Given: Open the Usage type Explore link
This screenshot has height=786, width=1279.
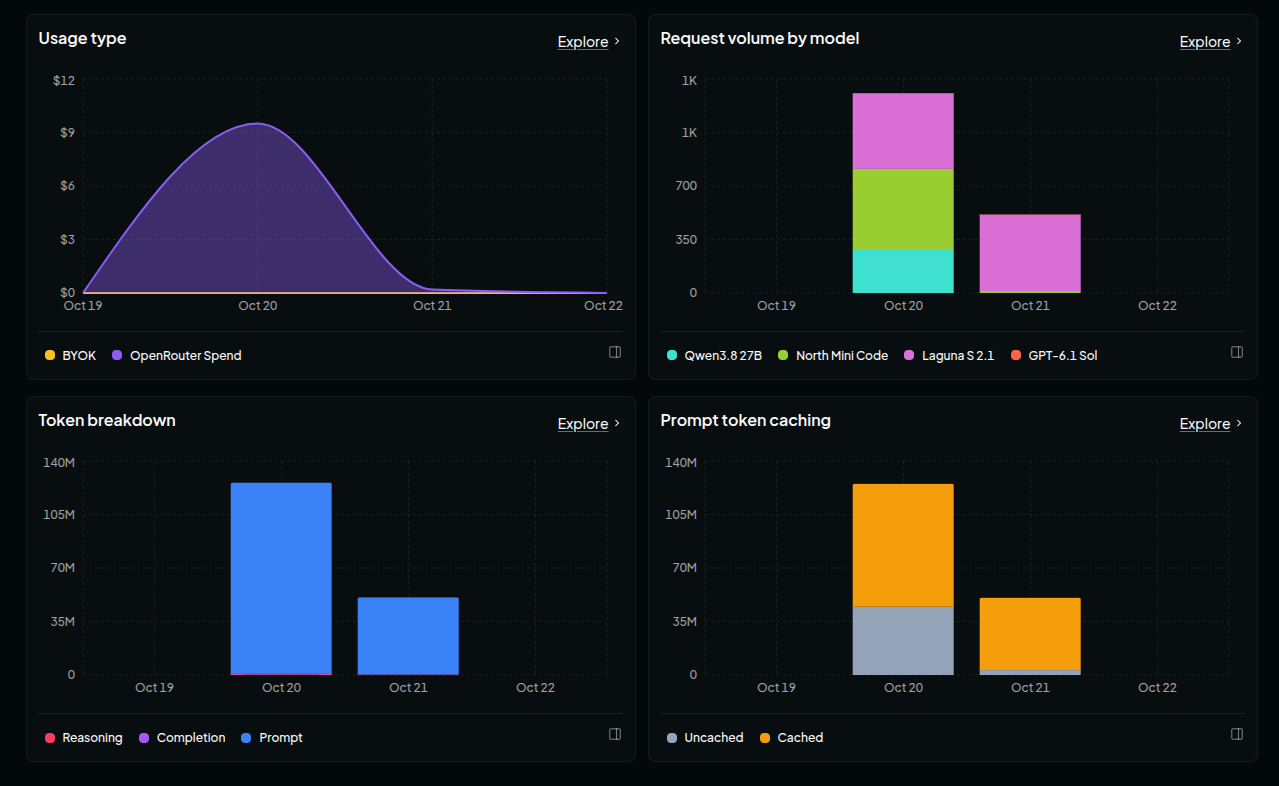Looking at the screenshot, I should (583, 42).
